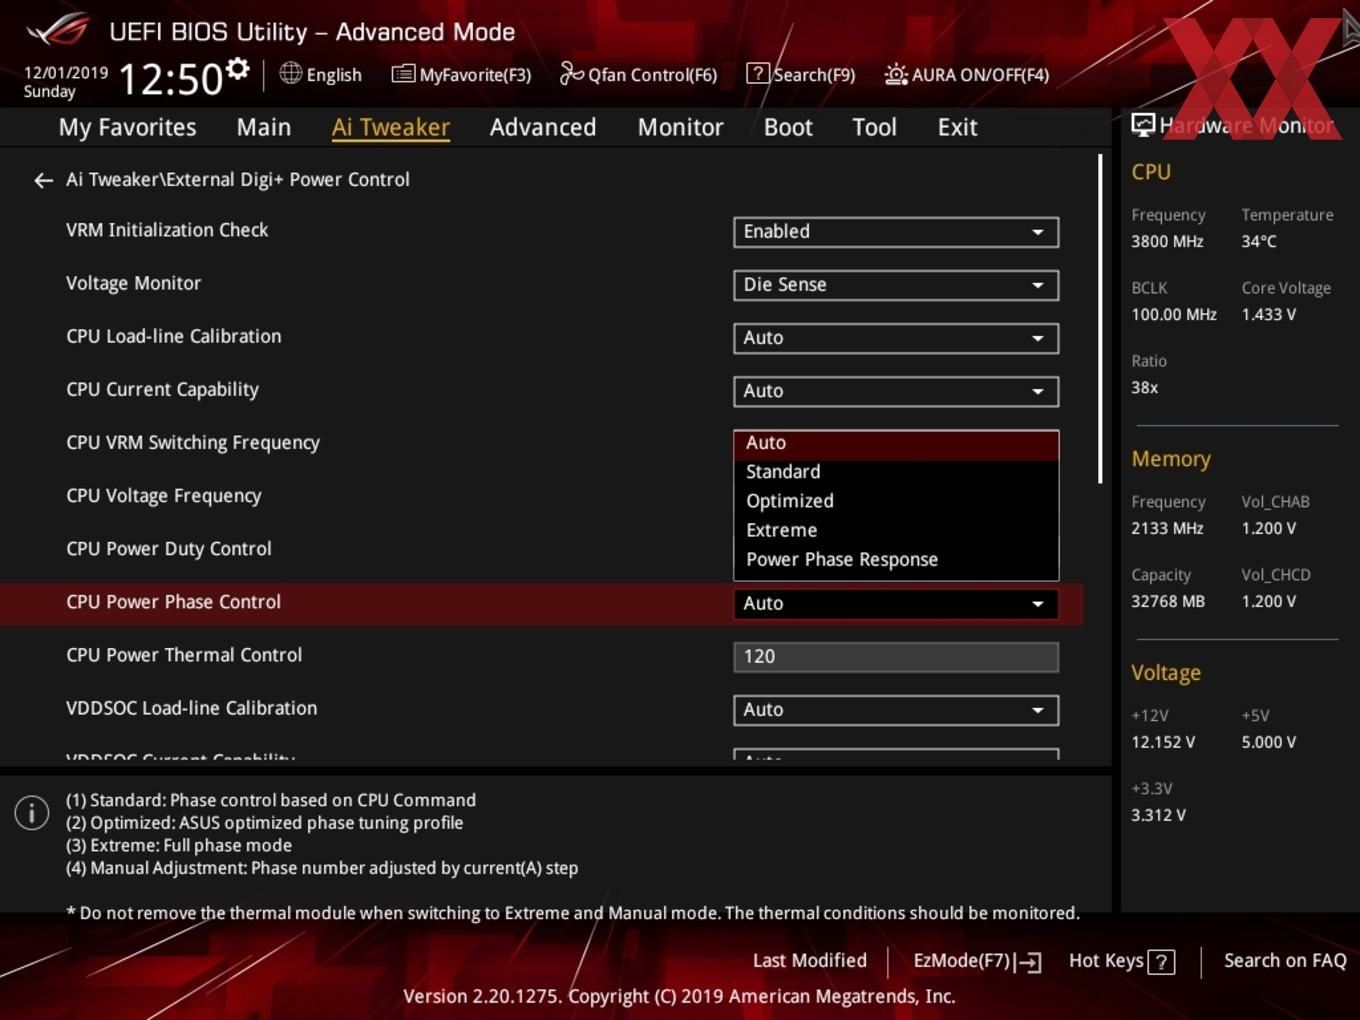1360x1020 pixels.
Task: Switch to Main tab
Action: pos(264,127)
